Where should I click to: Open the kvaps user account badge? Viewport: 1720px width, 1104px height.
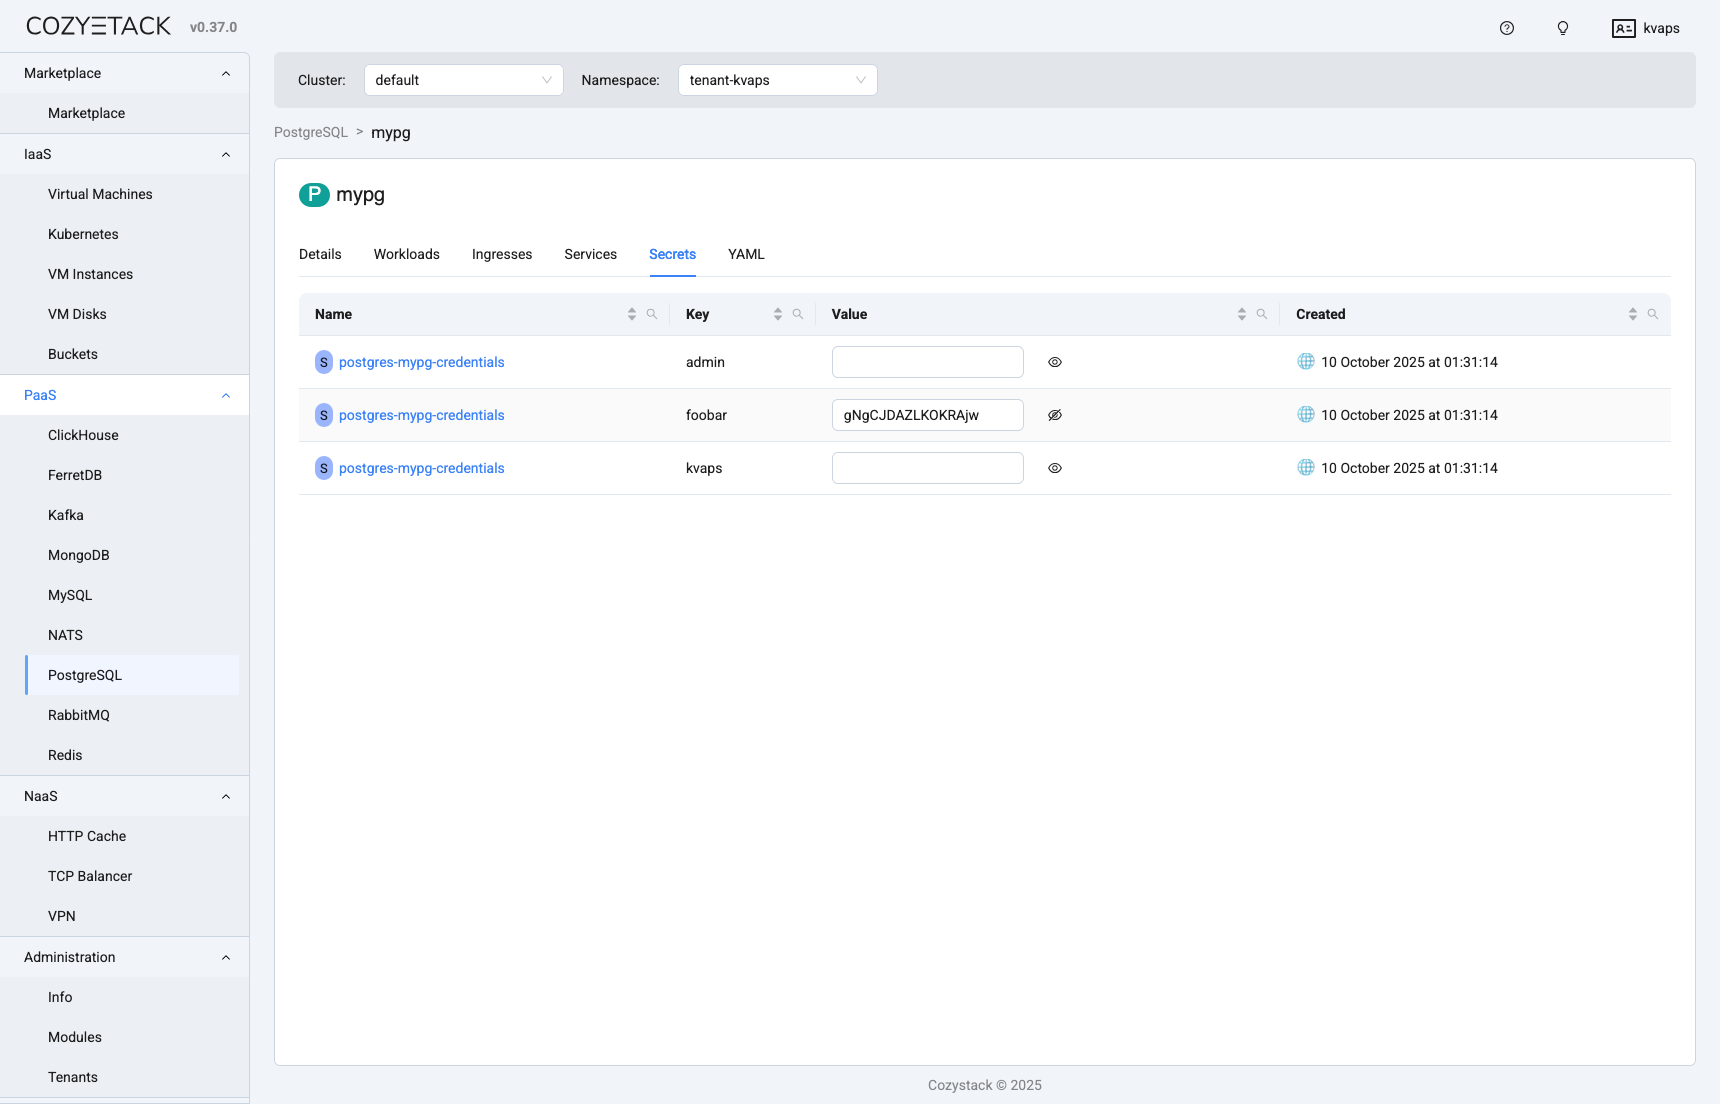[1645, 28]
